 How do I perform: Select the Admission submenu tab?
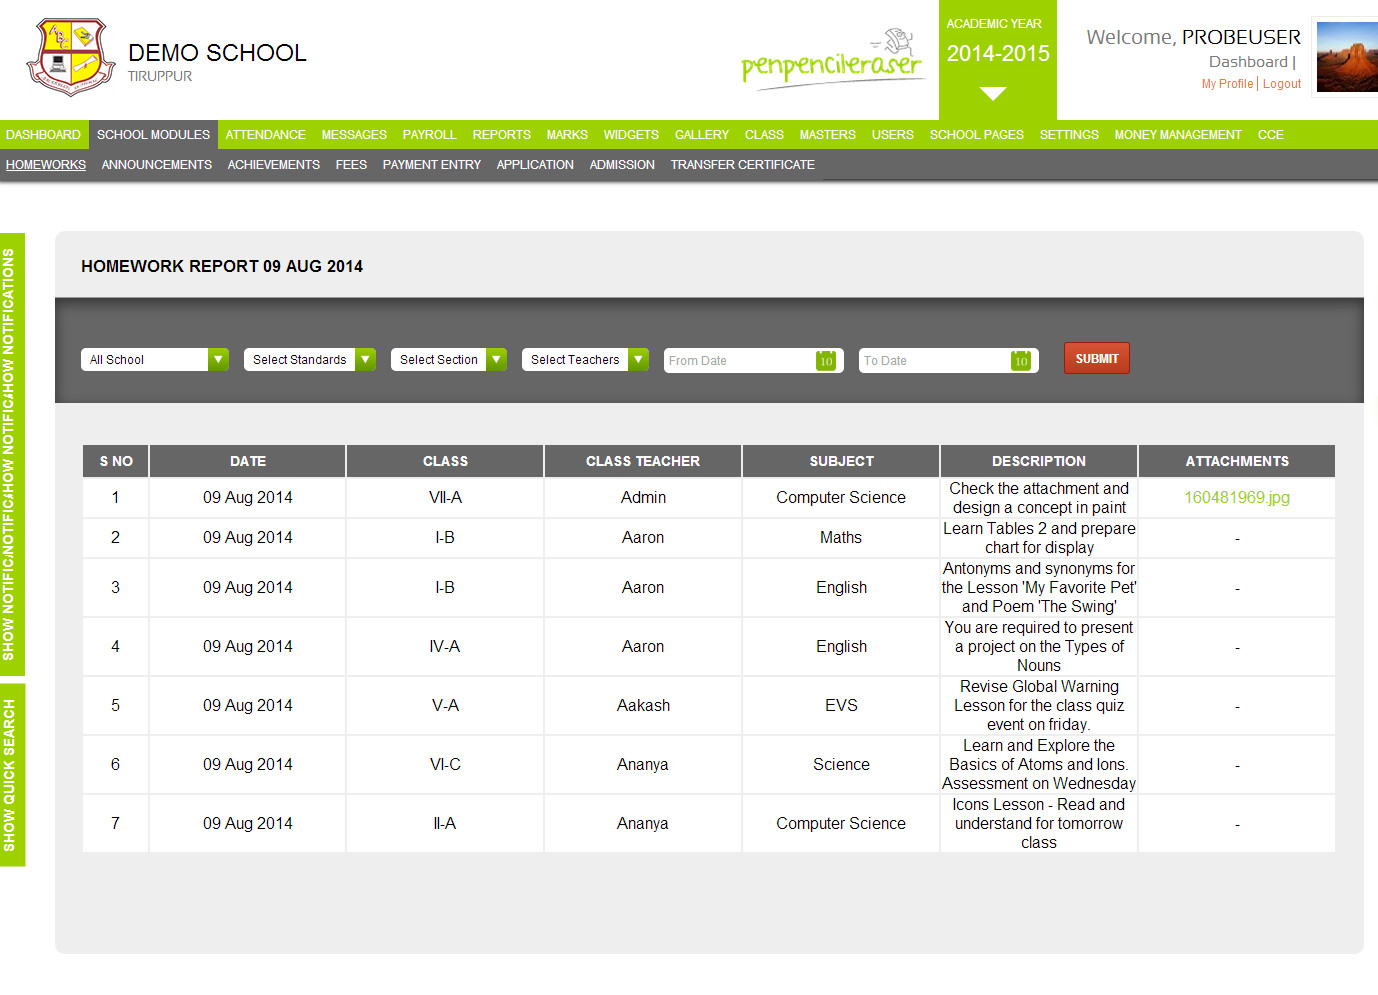tap(622, 164)
